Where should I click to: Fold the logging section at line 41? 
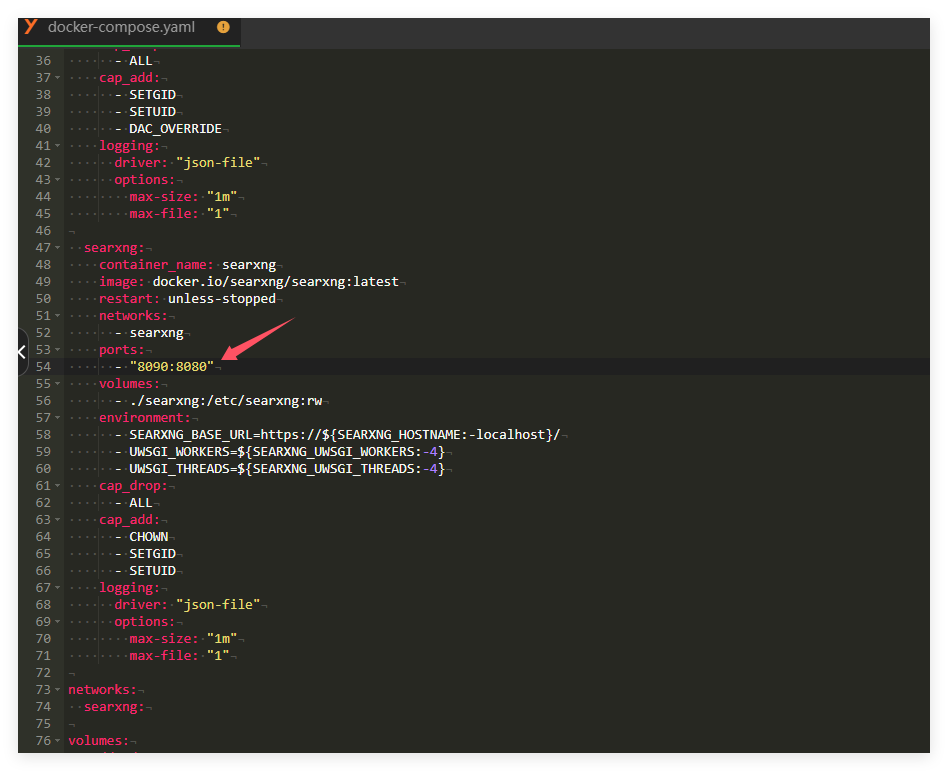click(x=58, y=146)
